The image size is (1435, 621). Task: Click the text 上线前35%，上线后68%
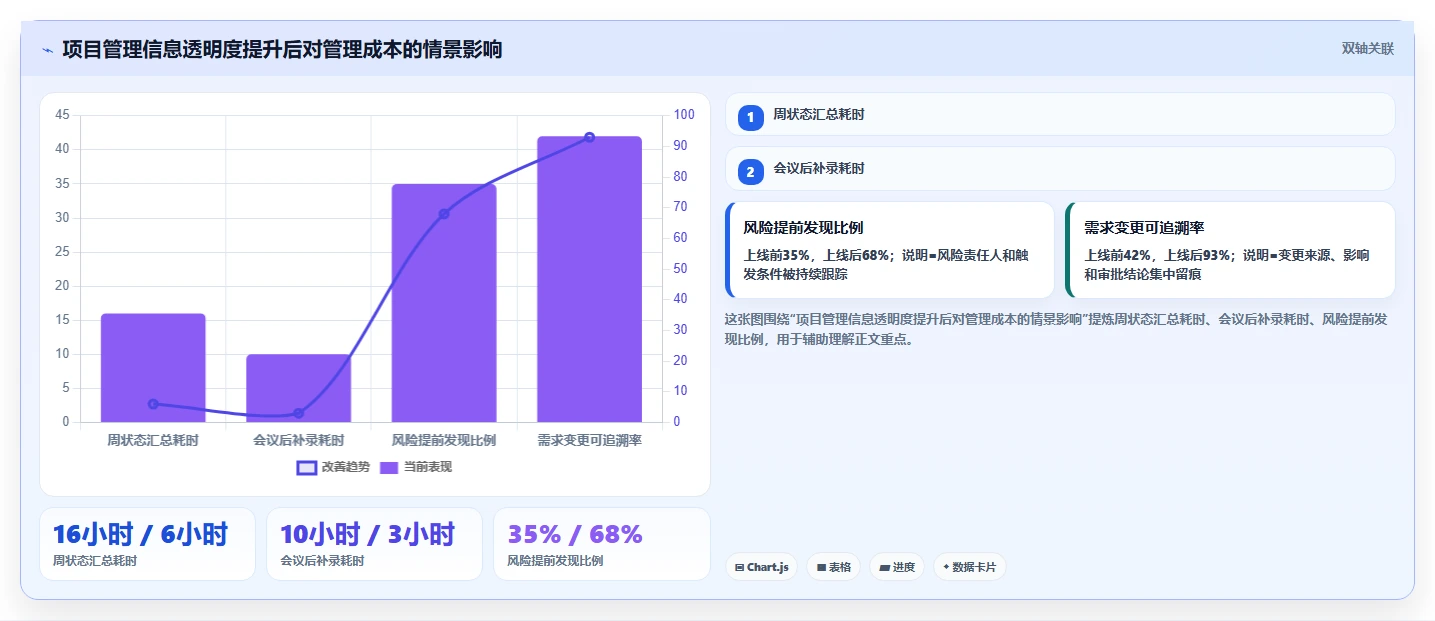[817, 255]
